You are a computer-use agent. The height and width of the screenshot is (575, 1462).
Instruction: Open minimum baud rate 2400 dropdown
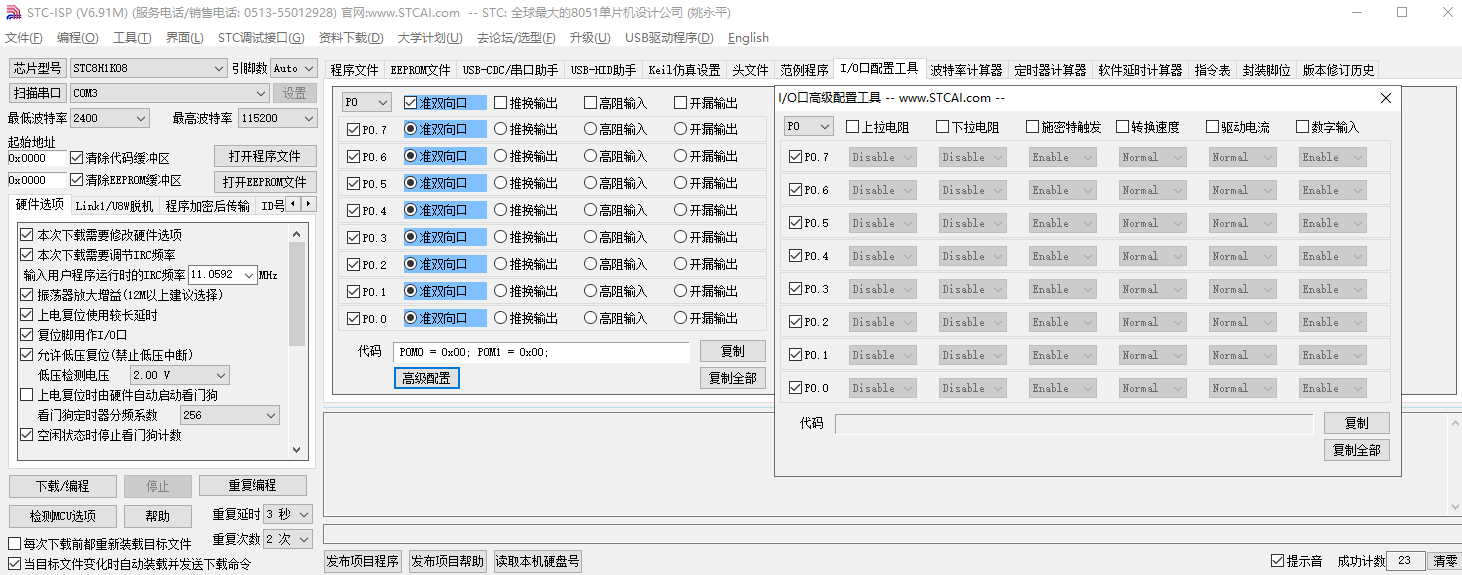(110, 118)
